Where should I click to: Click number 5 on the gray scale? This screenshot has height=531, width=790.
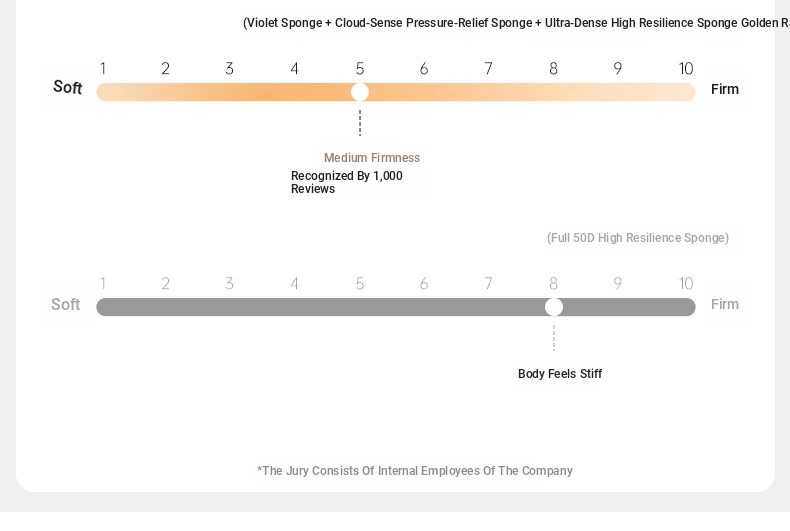(360, 284)
